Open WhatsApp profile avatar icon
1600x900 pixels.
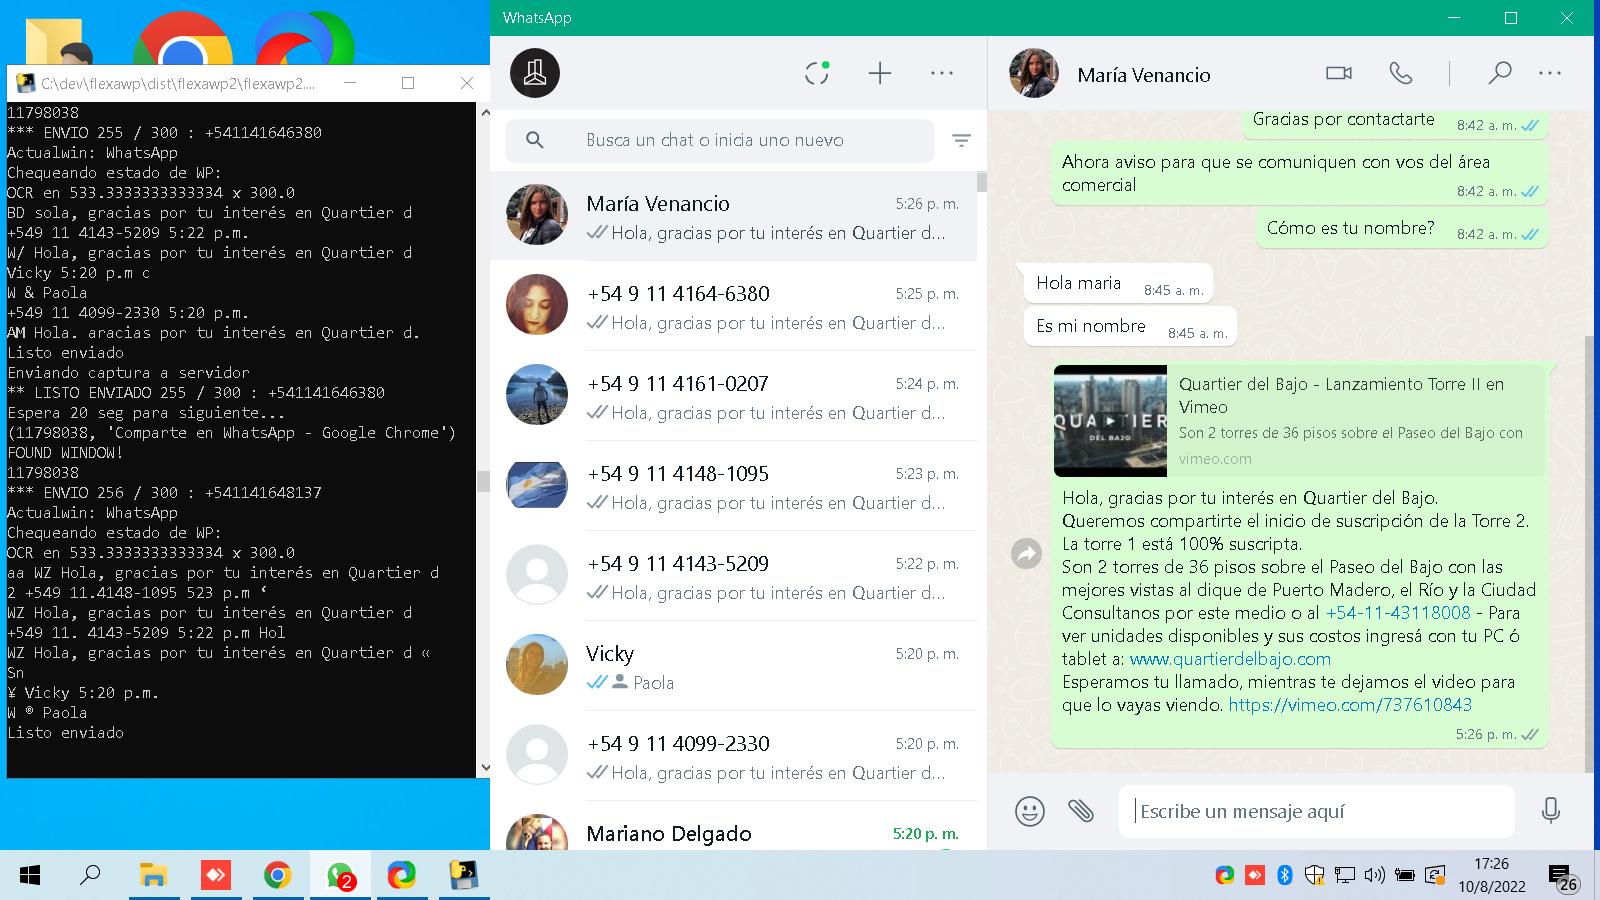tap(535, 73)
